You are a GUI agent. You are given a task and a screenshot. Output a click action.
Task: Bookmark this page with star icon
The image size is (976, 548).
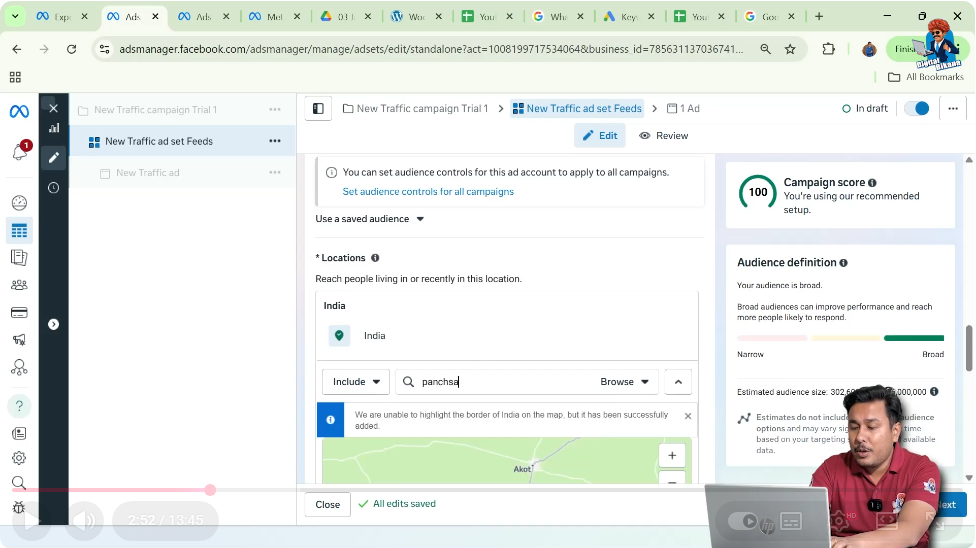tap(791, 49)
